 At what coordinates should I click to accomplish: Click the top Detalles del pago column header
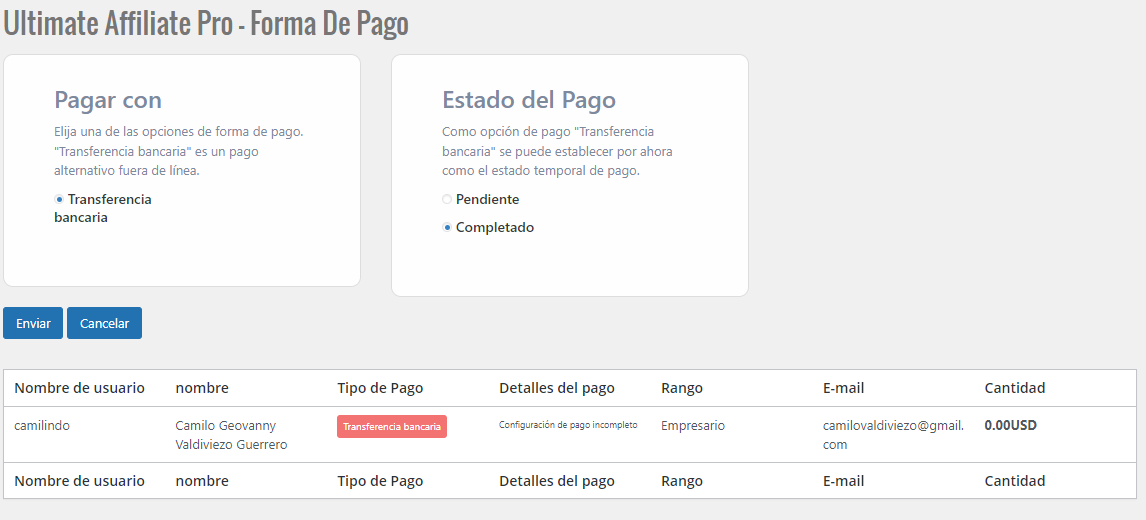556,388
